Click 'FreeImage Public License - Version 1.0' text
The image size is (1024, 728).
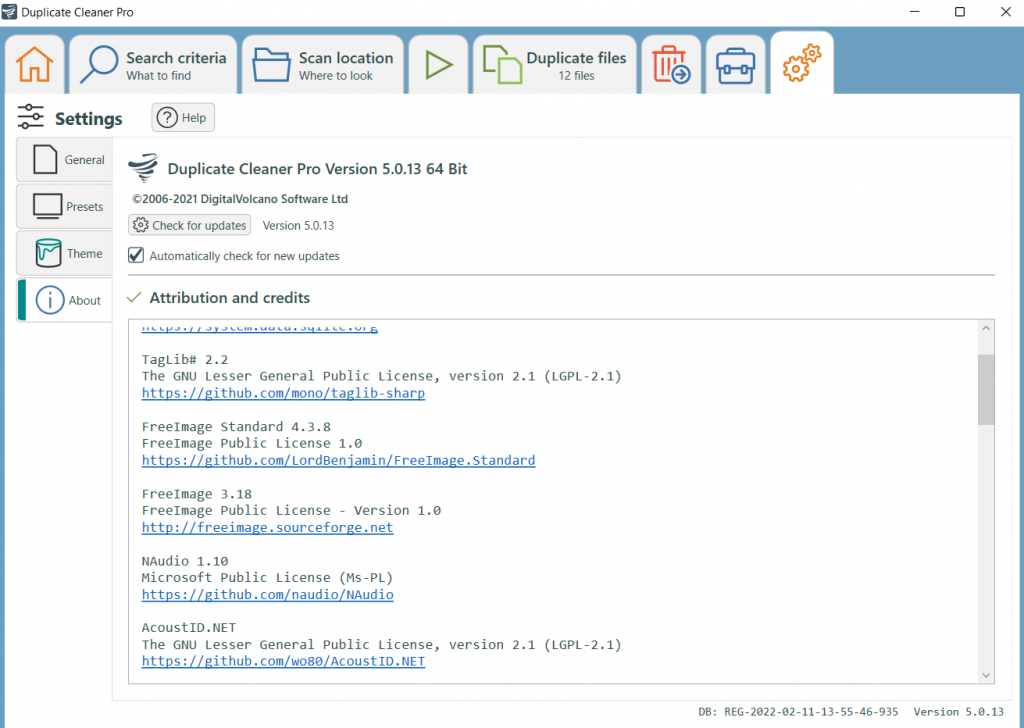point(291,511)
